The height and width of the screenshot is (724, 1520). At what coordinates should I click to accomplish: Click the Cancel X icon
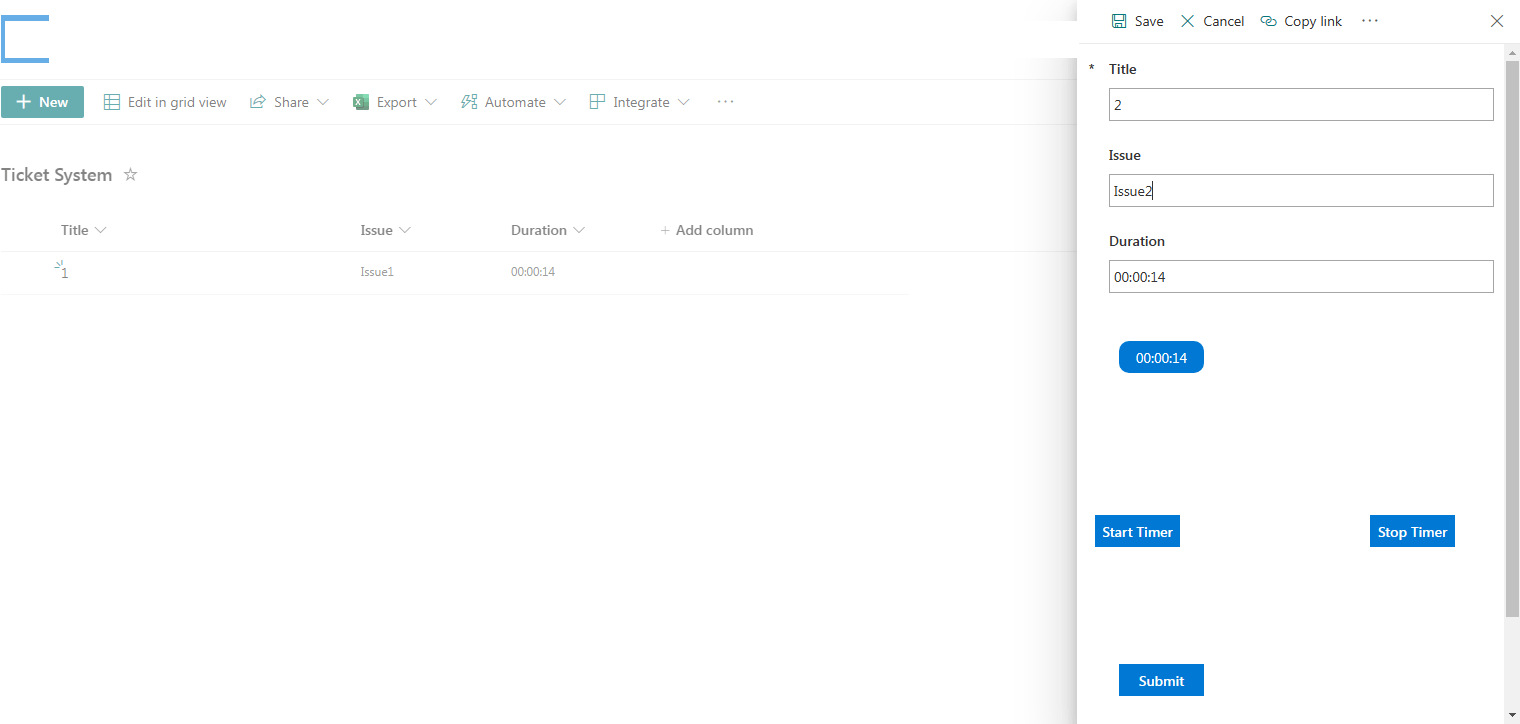pos(1188,21)
